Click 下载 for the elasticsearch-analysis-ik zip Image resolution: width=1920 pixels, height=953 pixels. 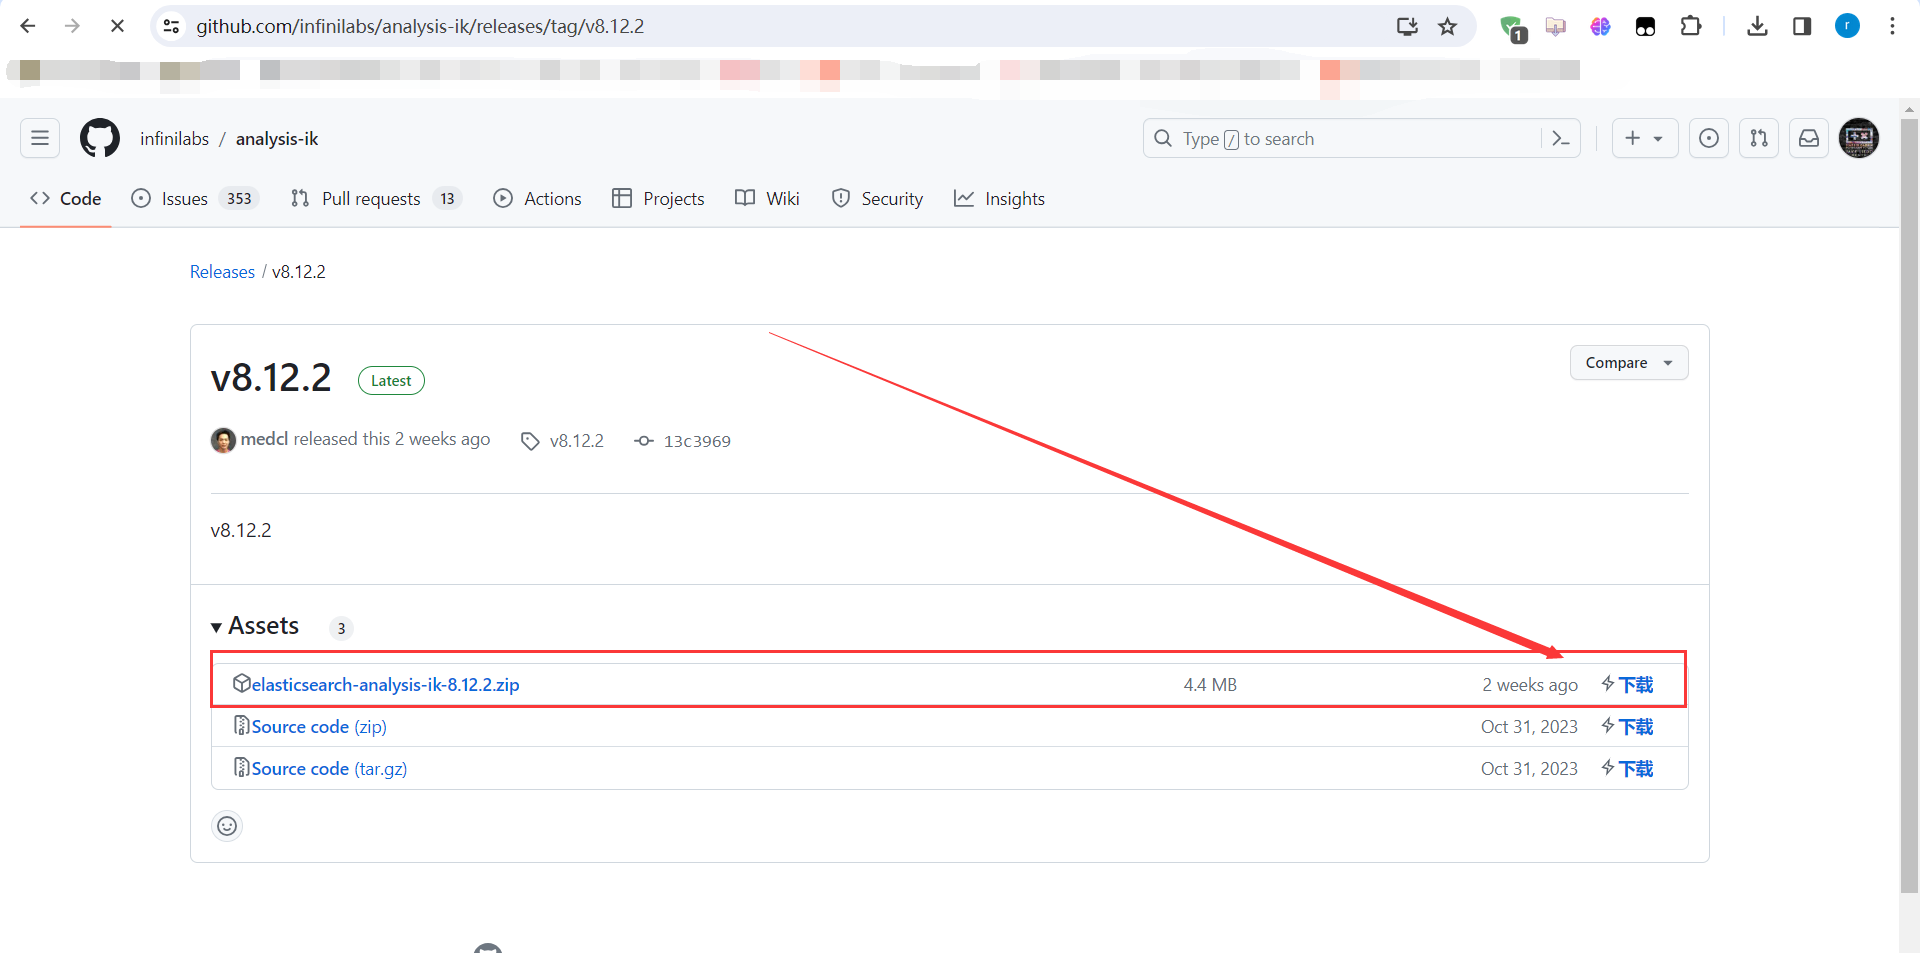pyautogui.click(x=1627, y=685)
